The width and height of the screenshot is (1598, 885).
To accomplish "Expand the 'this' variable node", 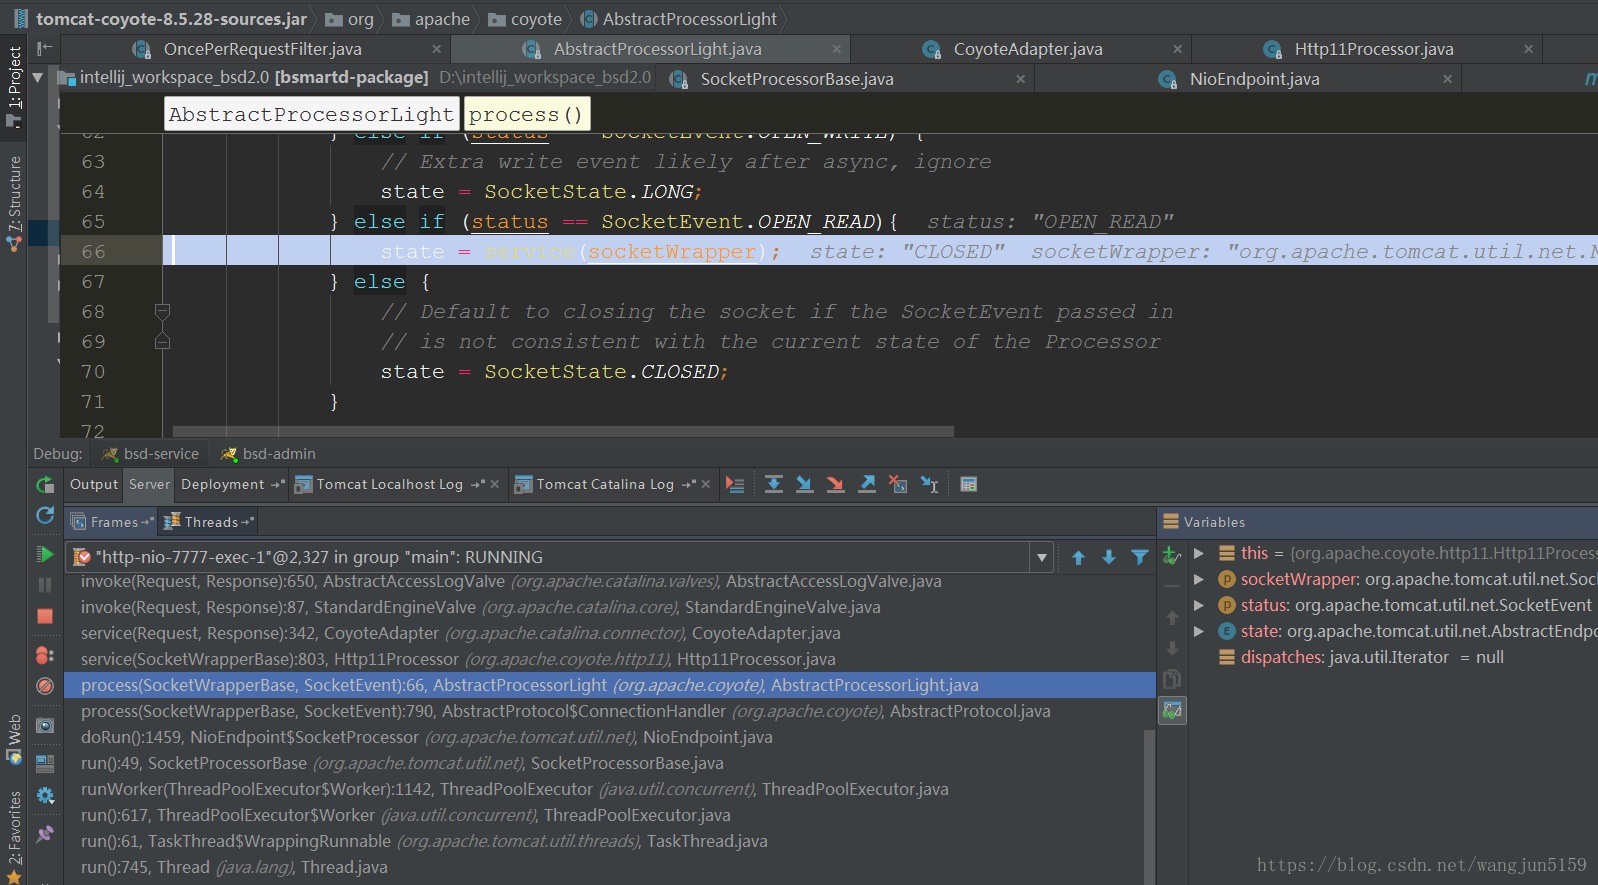I will coord(1198,553).
